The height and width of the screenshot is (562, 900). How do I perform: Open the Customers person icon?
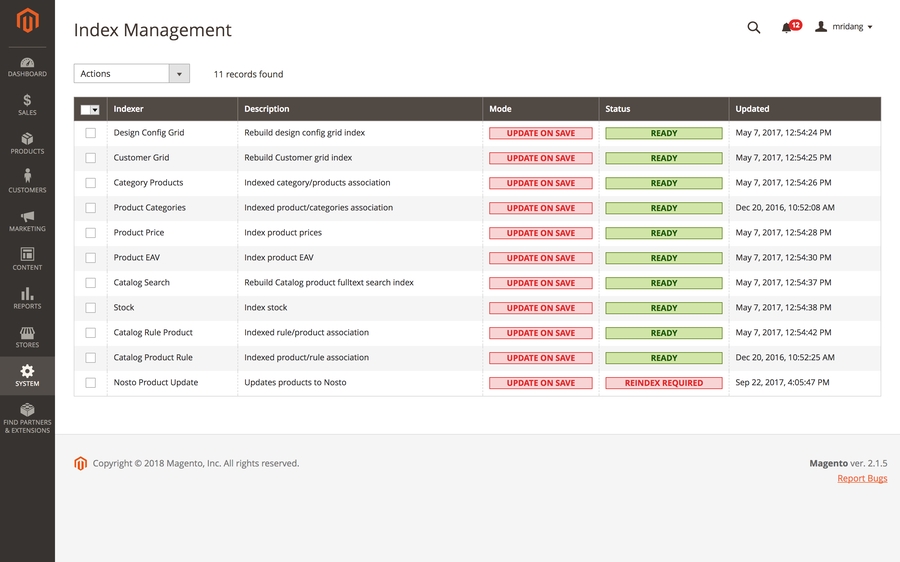27,181
